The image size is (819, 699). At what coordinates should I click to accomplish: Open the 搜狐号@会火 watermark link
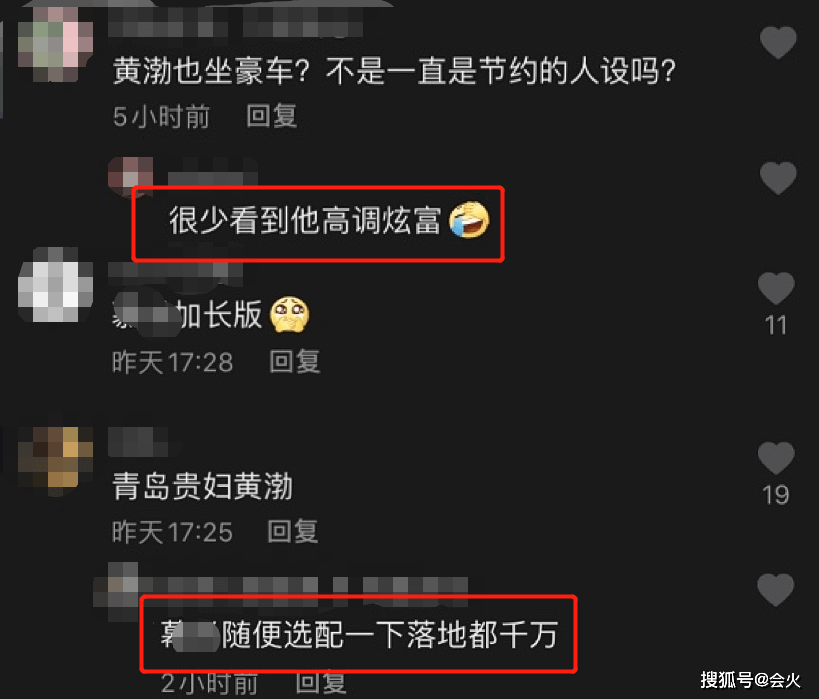coord(750,680)
